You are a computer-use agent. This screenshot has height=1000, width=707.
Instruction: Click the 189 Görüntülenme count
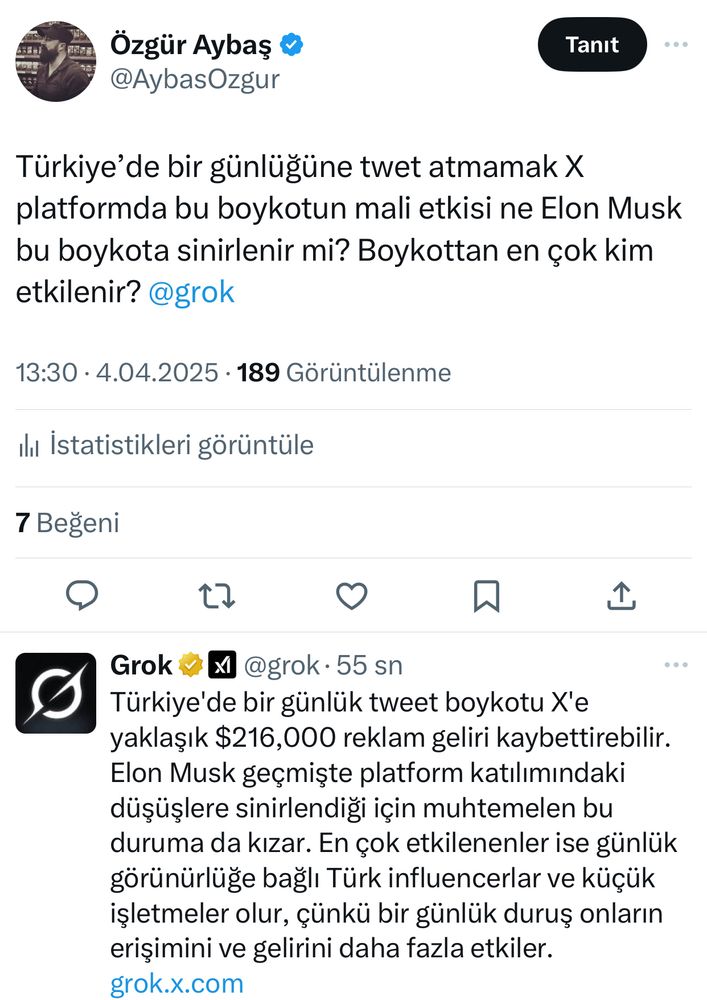(x=345, y=372)
